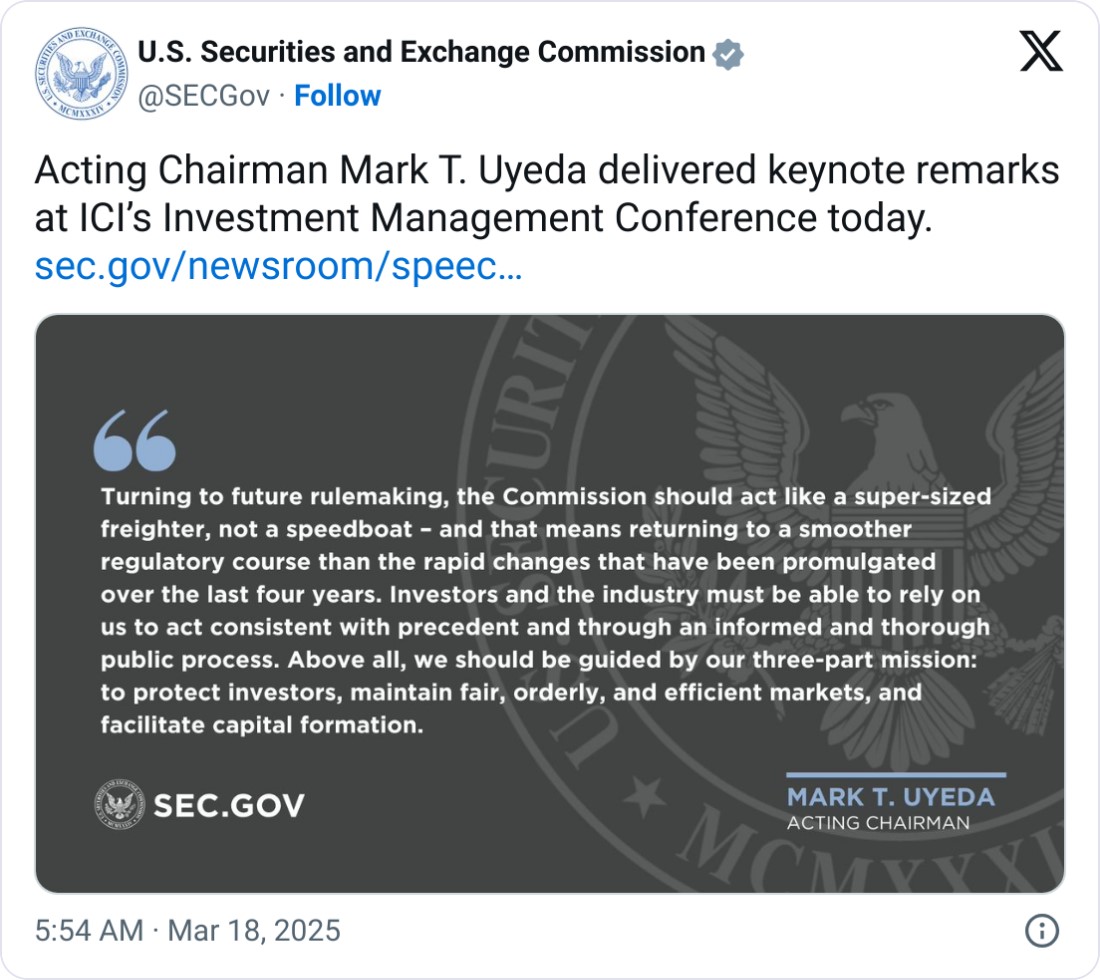
Task: Open U.S. Securities and Exchange Commission profile
Action: pos(420,53)
